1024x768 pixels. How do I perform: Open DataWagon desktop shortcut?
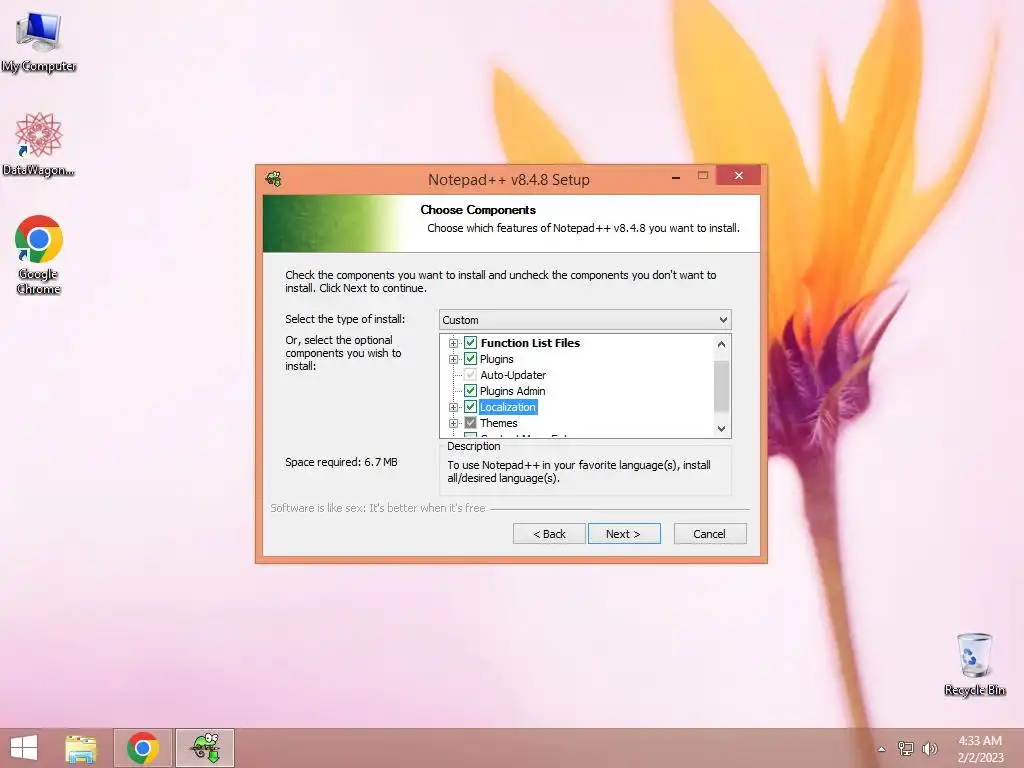coord(39,144)
